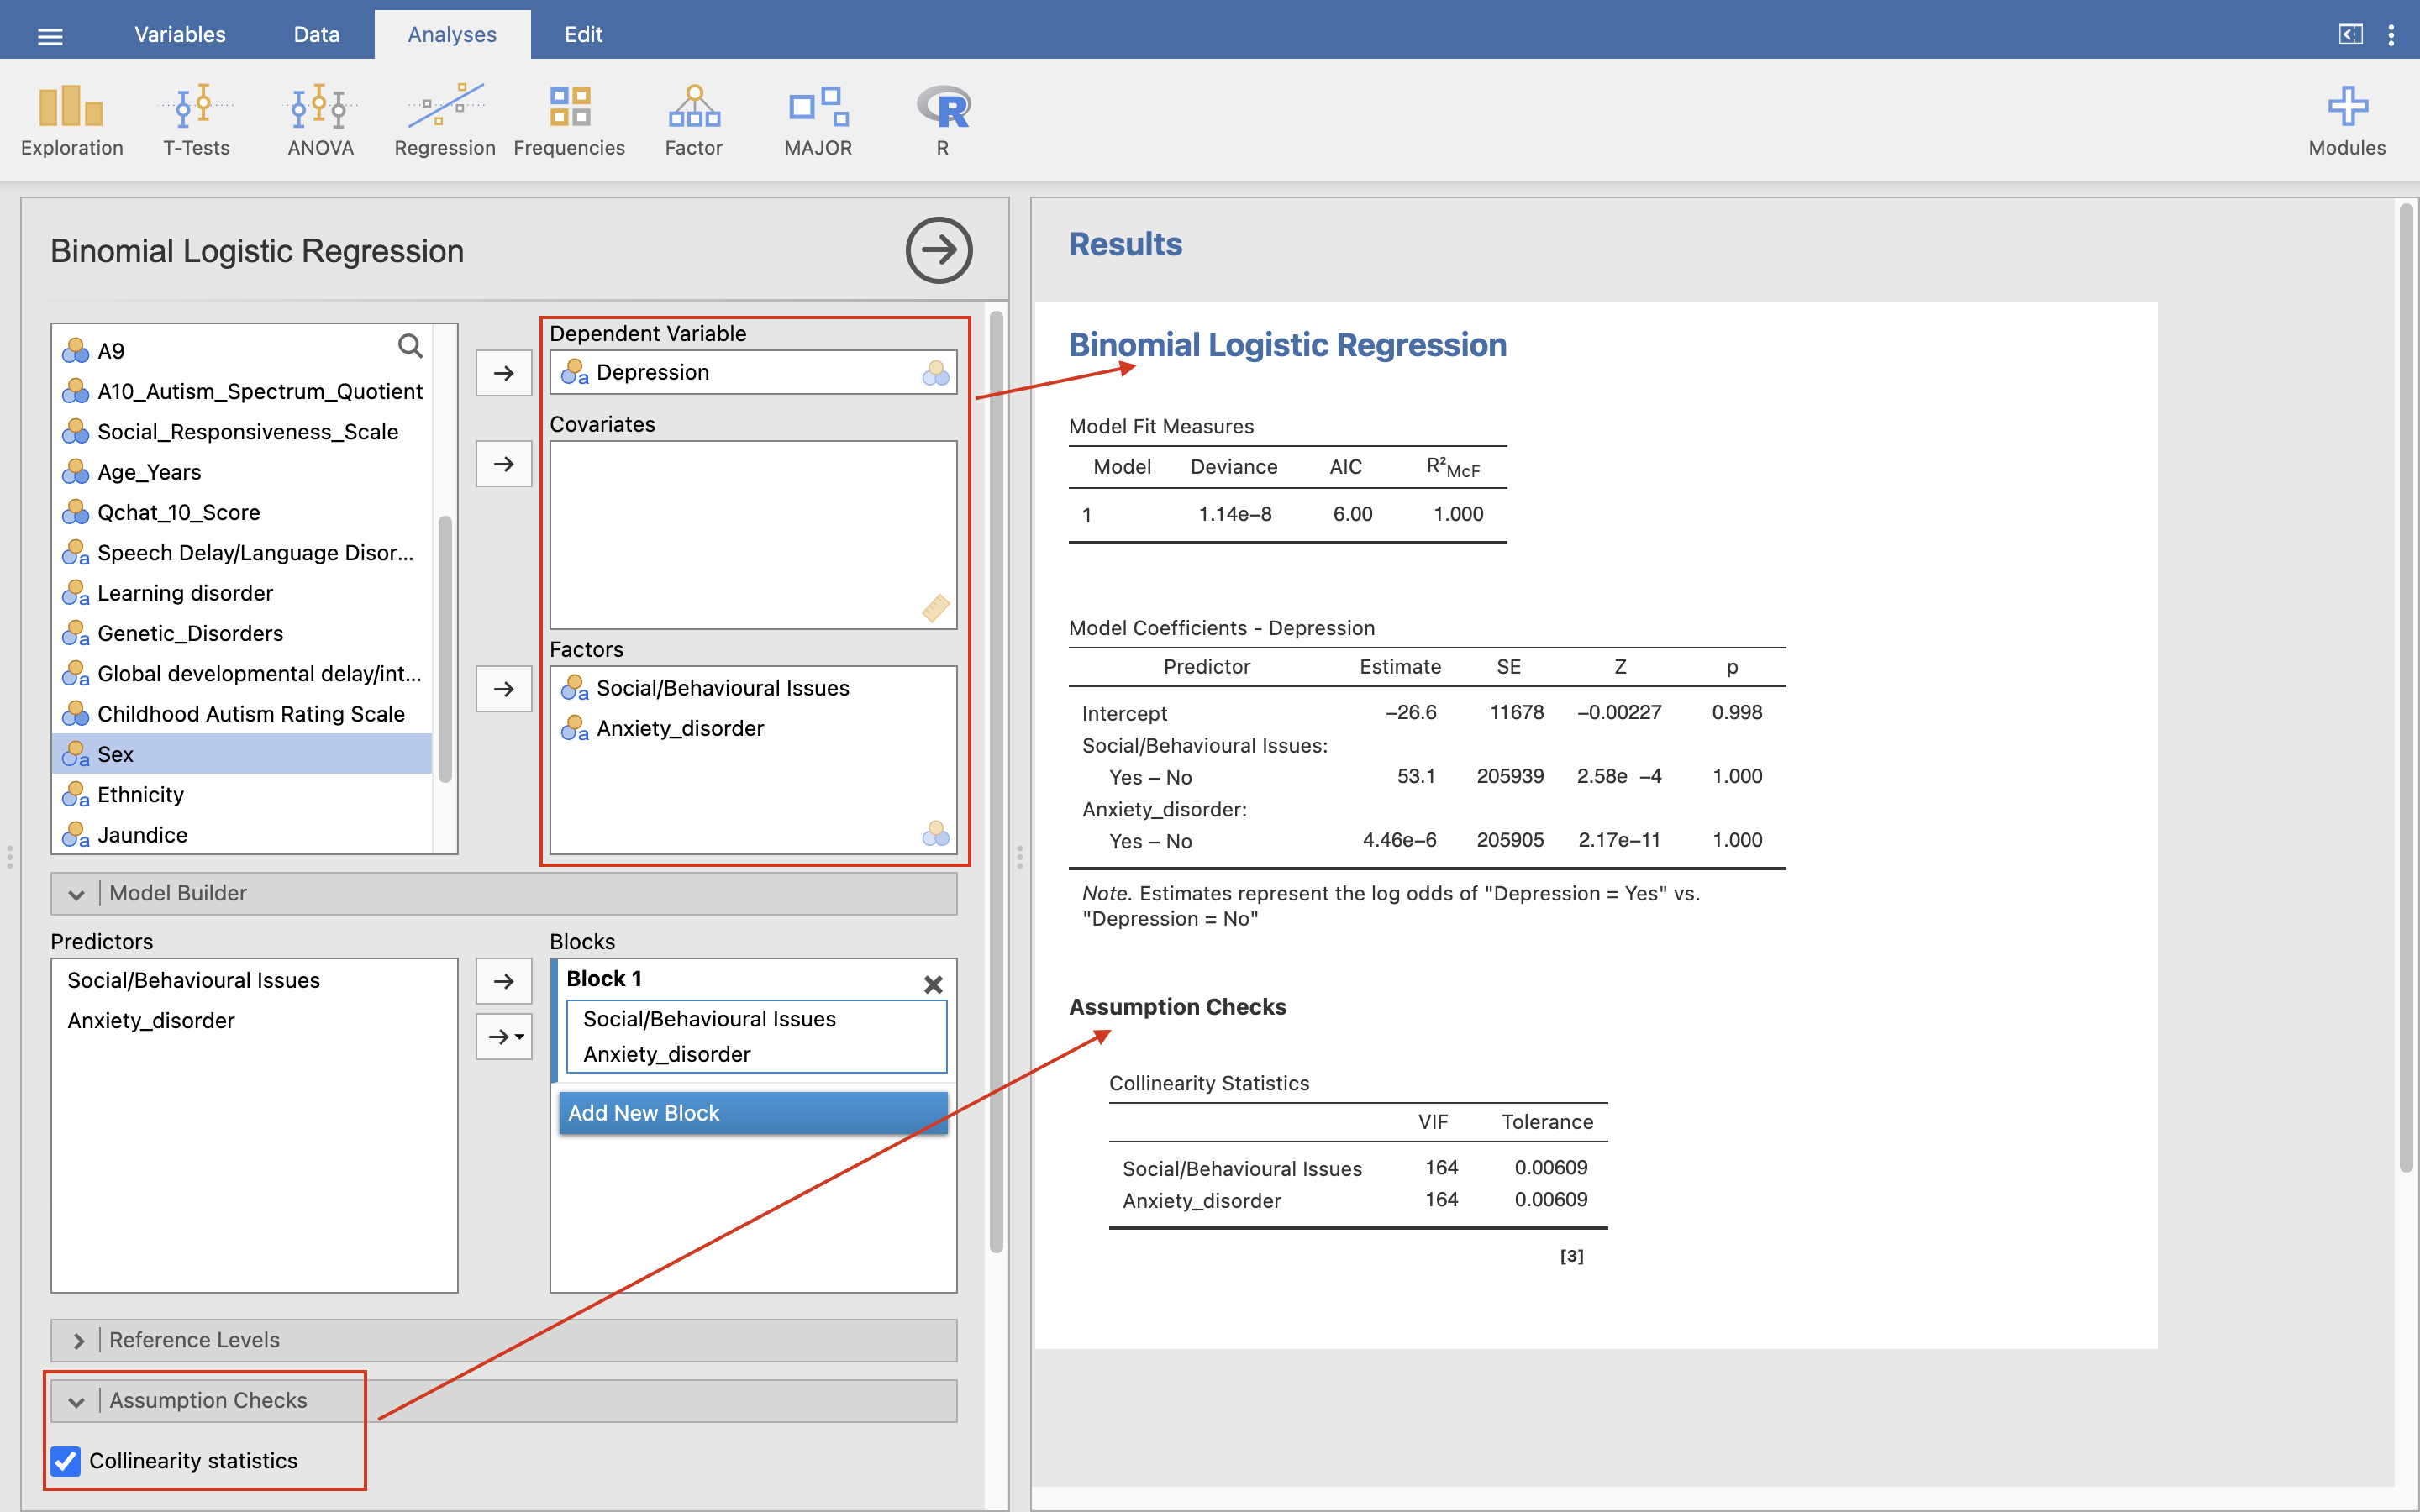Viewport: 2420px width, 1512px height.
Task: Collapse the Assumption Checks section
Action: pyautogui.click(x=77, y=1402)
